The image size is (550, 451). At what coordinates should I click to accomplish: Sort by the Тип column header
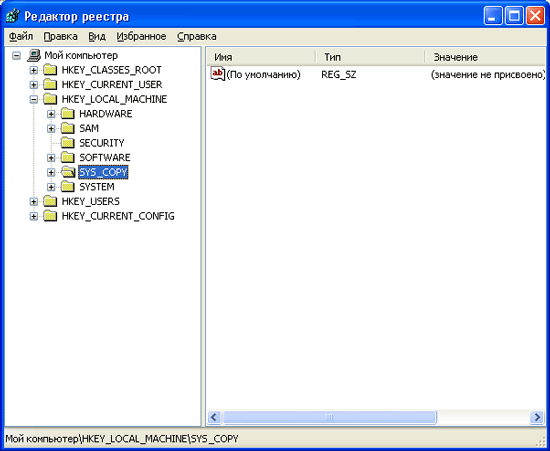[x=371, y=57]
